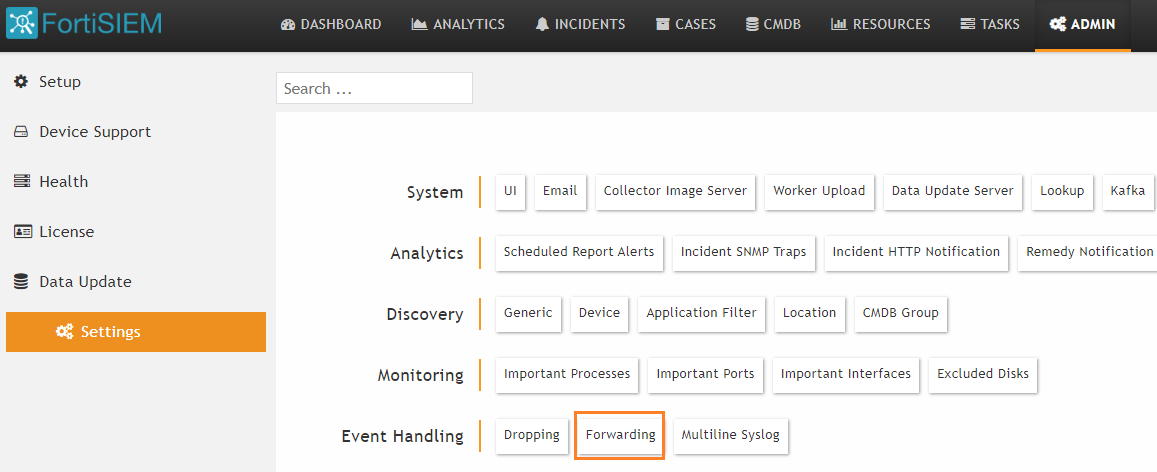Open the Data Update database icon
This screenshot has height=472, width=1157.
click(x=21, y=281)
